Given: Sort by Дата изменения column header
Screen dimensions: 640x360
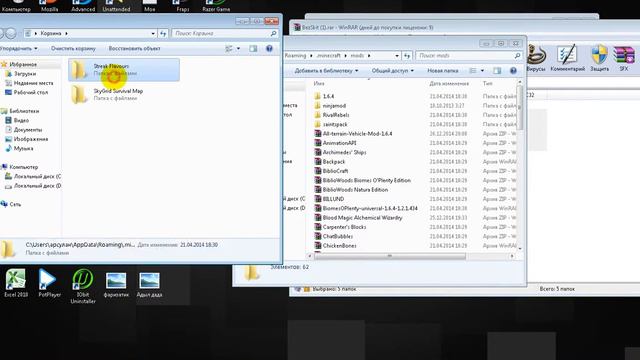Looking at the screenshot, I should (x=449, y=83).
